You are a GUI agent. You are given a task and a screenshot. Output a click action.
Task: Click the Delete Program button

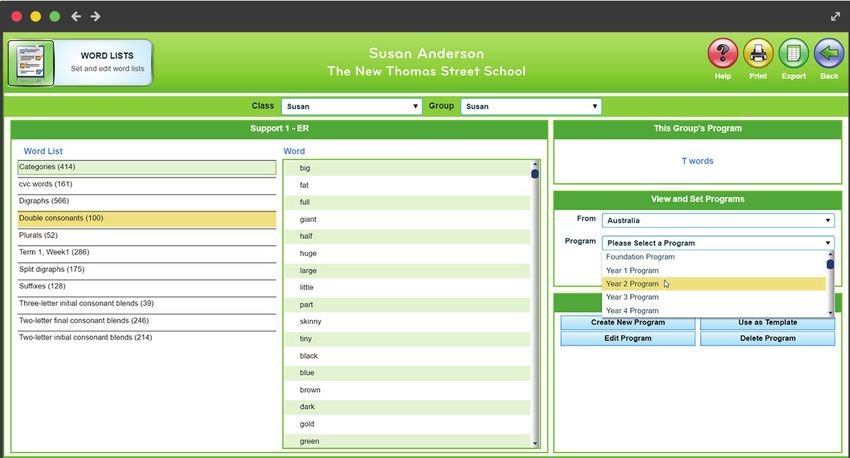point(768,338)
